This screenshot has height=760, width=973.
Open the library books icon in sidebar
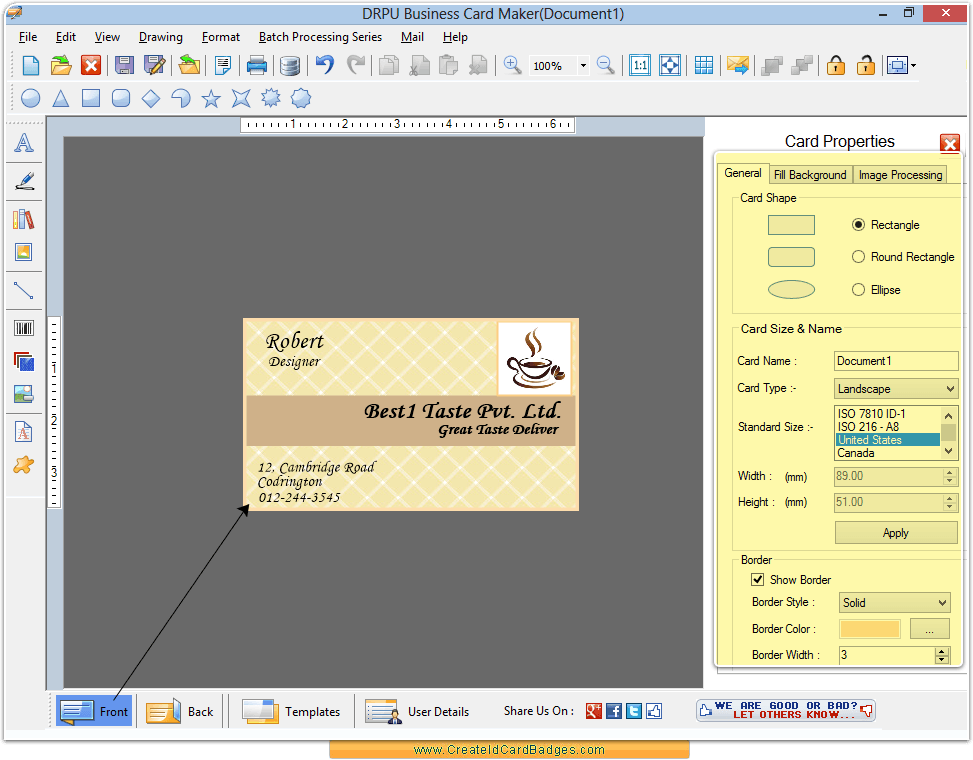click(x=24, y=219)
